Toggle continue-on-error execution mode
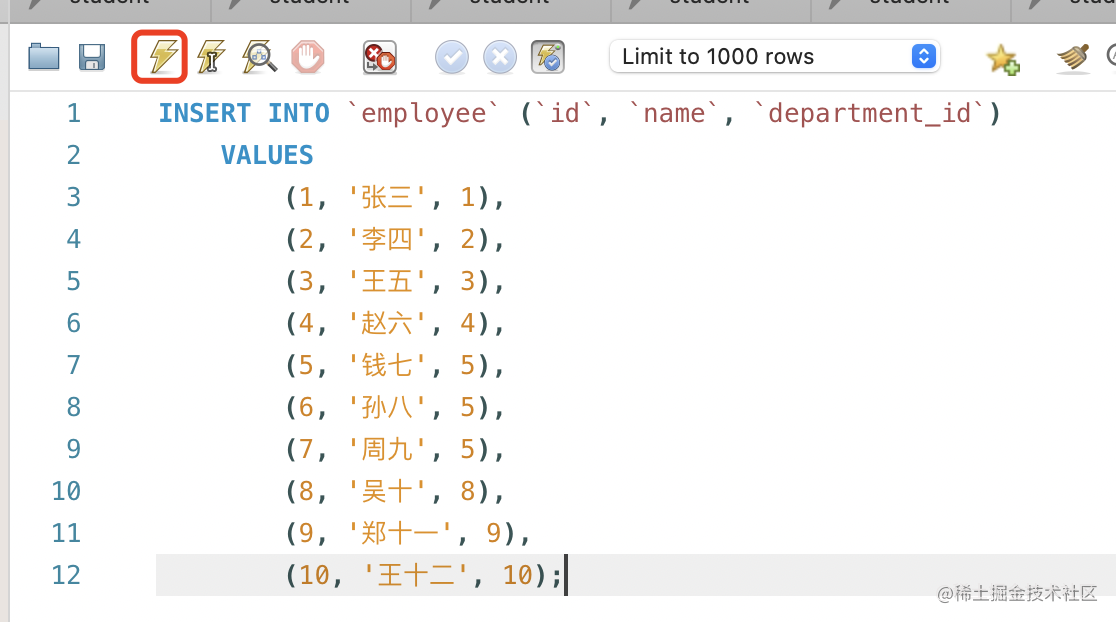Viewport: 1116px width, 622px height. pyautogui.click(x=379, y=57)
